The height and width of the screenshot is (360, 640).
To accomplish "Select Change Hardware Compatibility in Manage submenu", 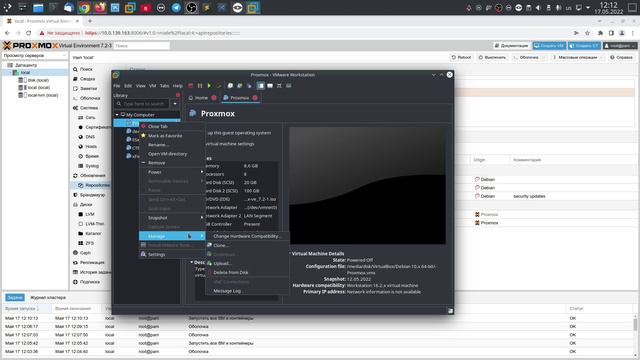I will [247, 236].
